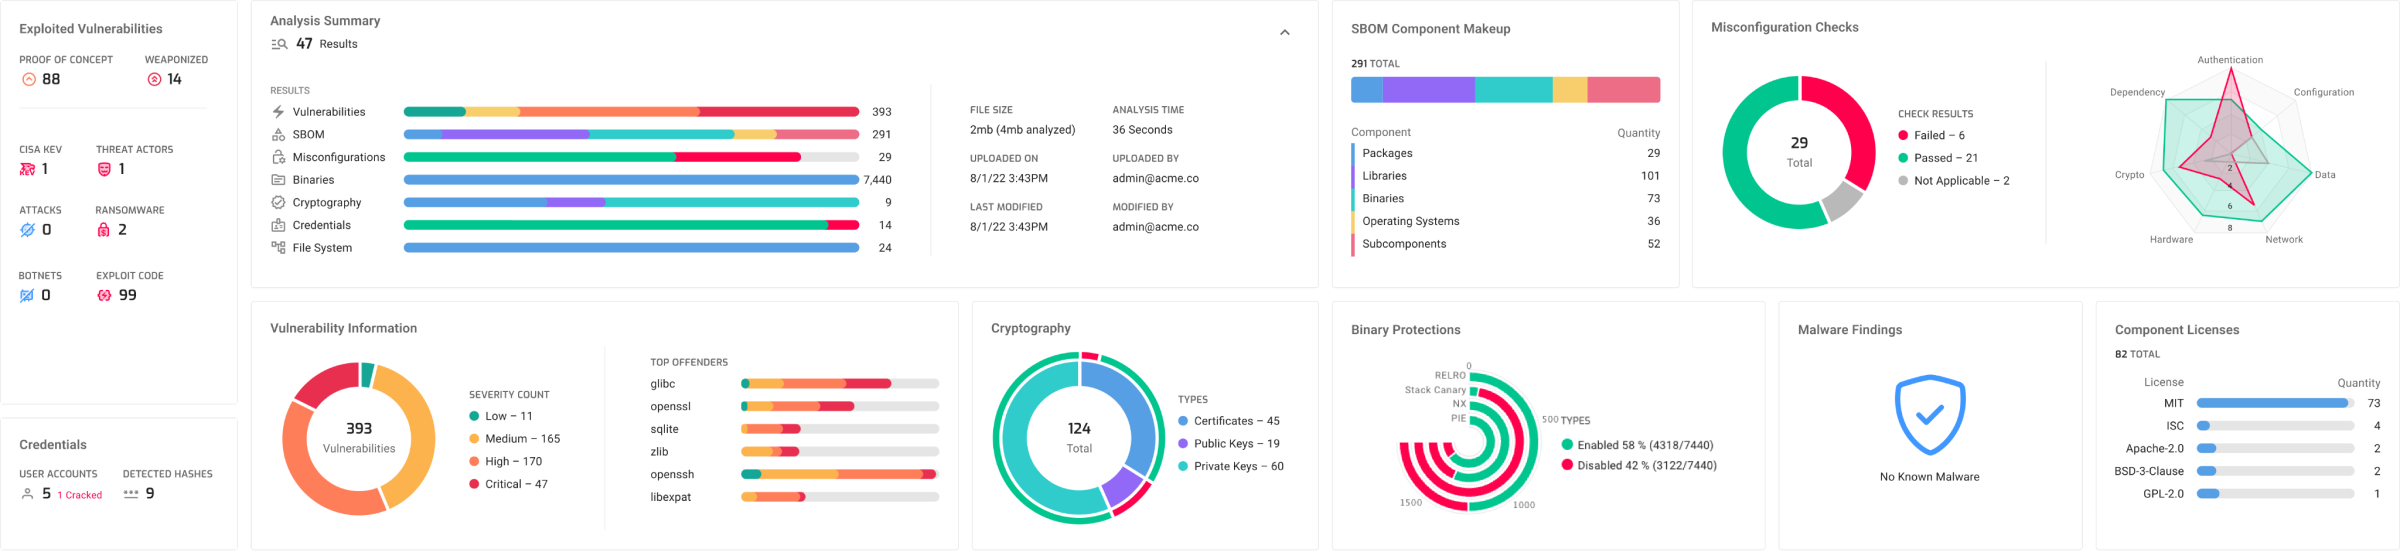This screenshot has height=551, width=2400.
Task: Click 'Disabled 42 %' binary protections legend
Action: point(1639,465)
